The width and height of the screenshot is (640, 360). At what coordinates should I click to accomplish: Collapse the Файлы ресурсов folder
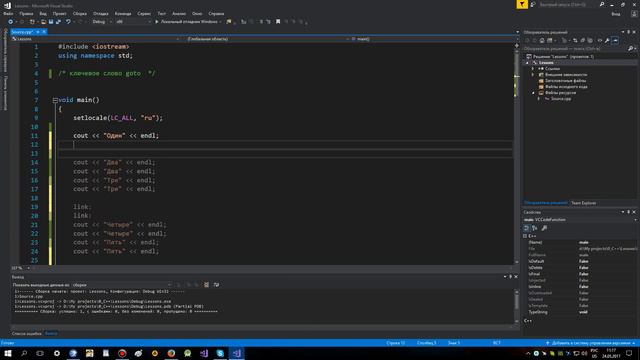pyautogui.click(x=533, y=93)
